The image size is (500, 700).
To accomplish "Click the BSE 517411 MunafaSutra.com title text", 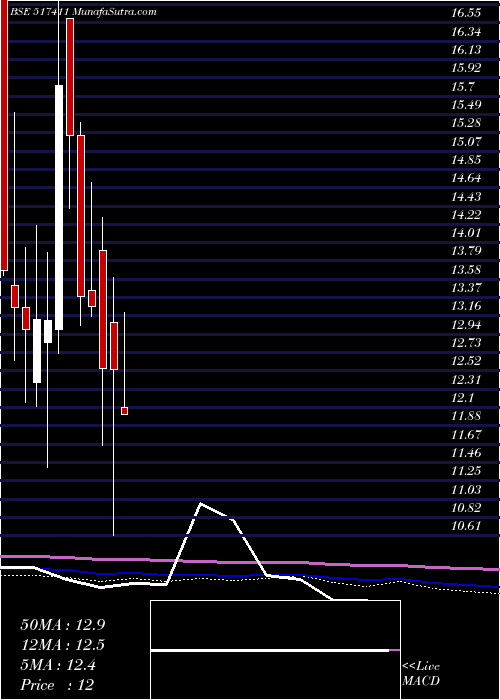I will (83, 12).
